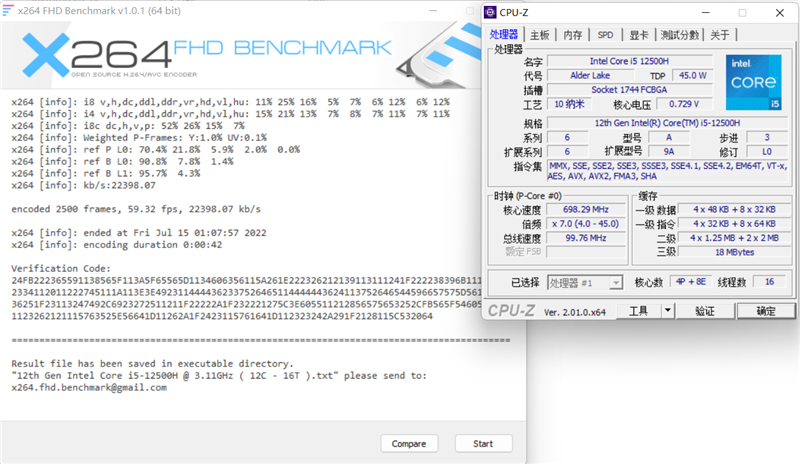Screen dimensions: 800x464
Task: Close the CPU-Z window
Action: point(780,13)
